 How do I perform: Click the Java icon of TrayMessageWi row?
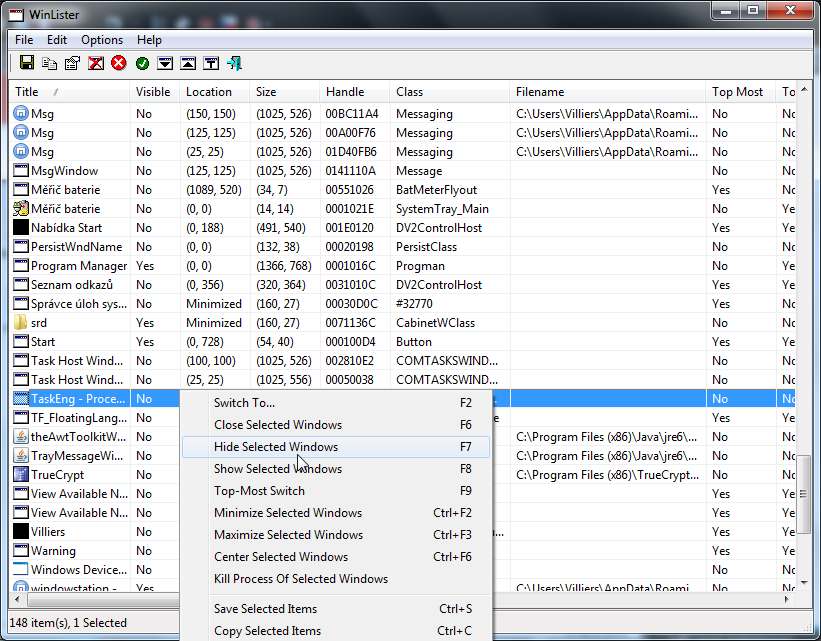(x=20, y=456)
